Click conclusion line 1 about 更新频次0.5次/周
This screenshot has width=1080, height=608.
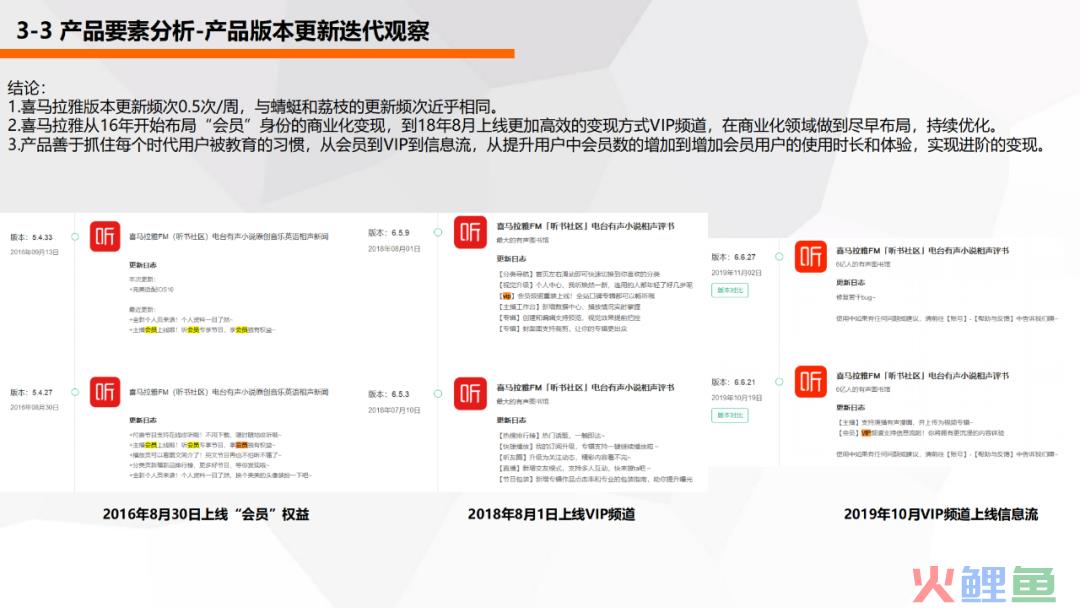[253, 107]
